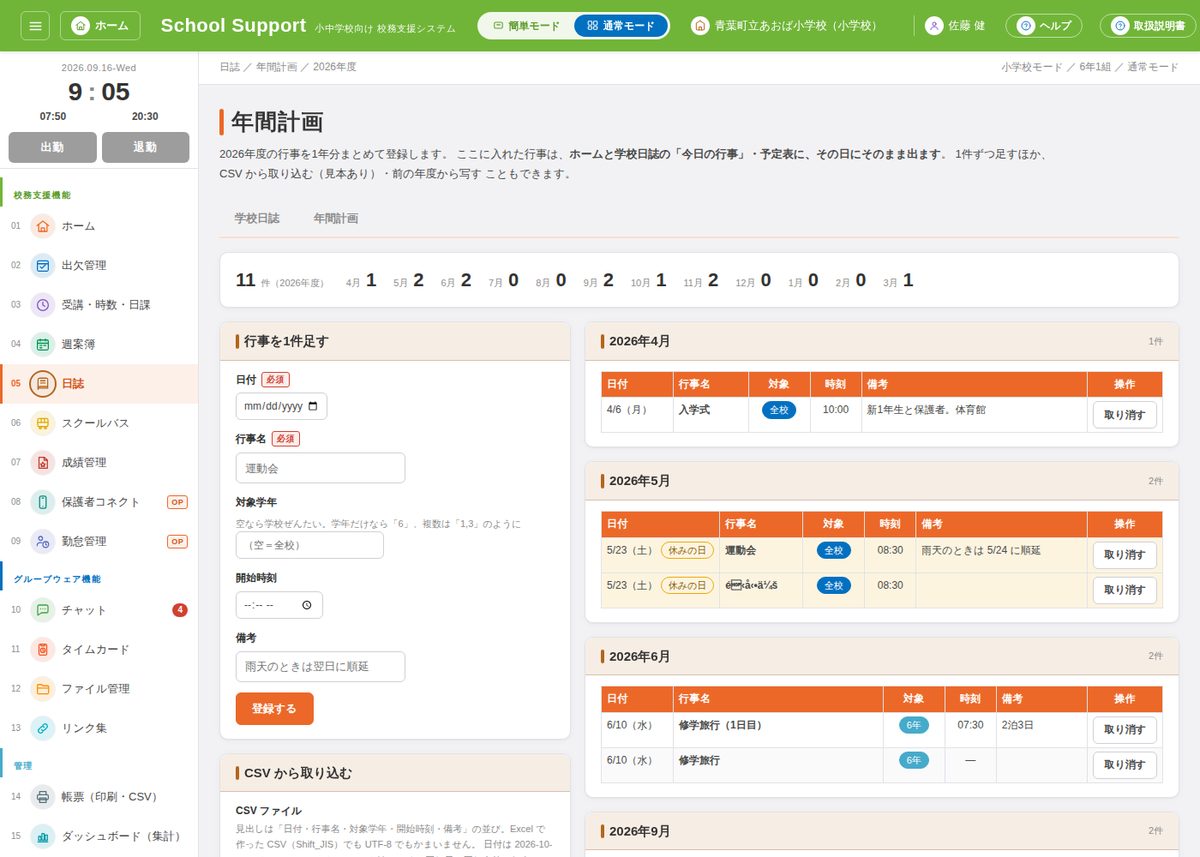
Task: Click the 登録する button
Action: [275, 709]
